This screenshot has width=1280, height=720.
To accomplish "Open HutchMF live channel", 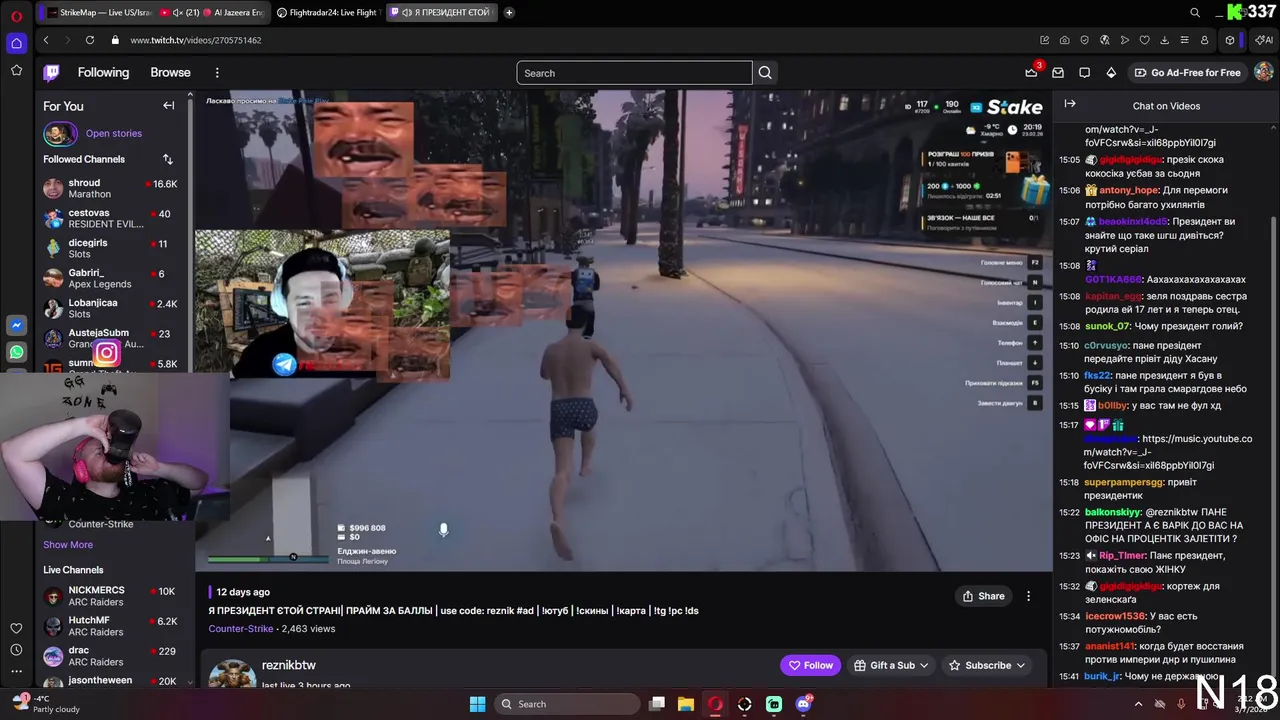I will 110,626.
